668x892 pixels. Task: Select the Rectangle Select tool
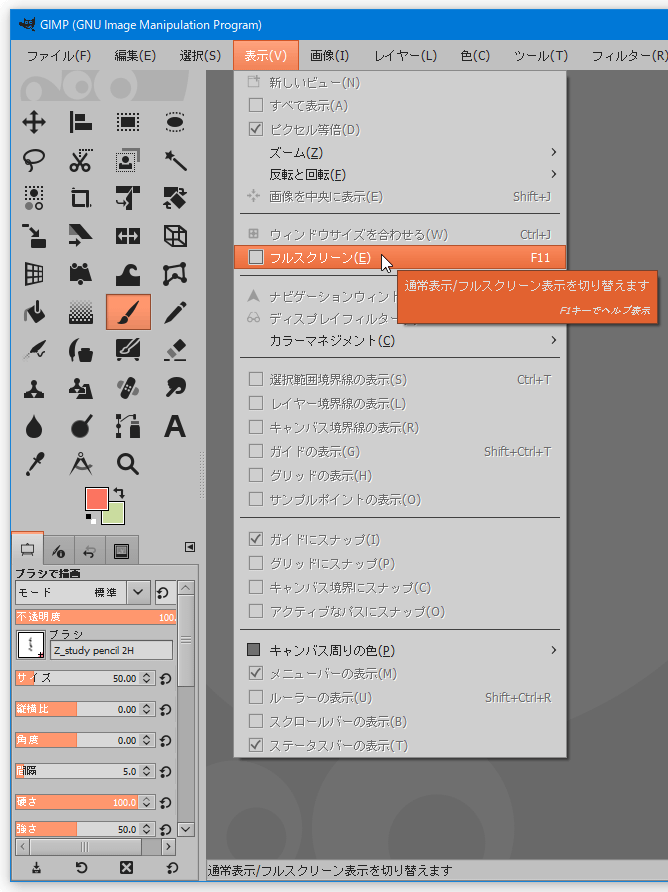(128, 122)
